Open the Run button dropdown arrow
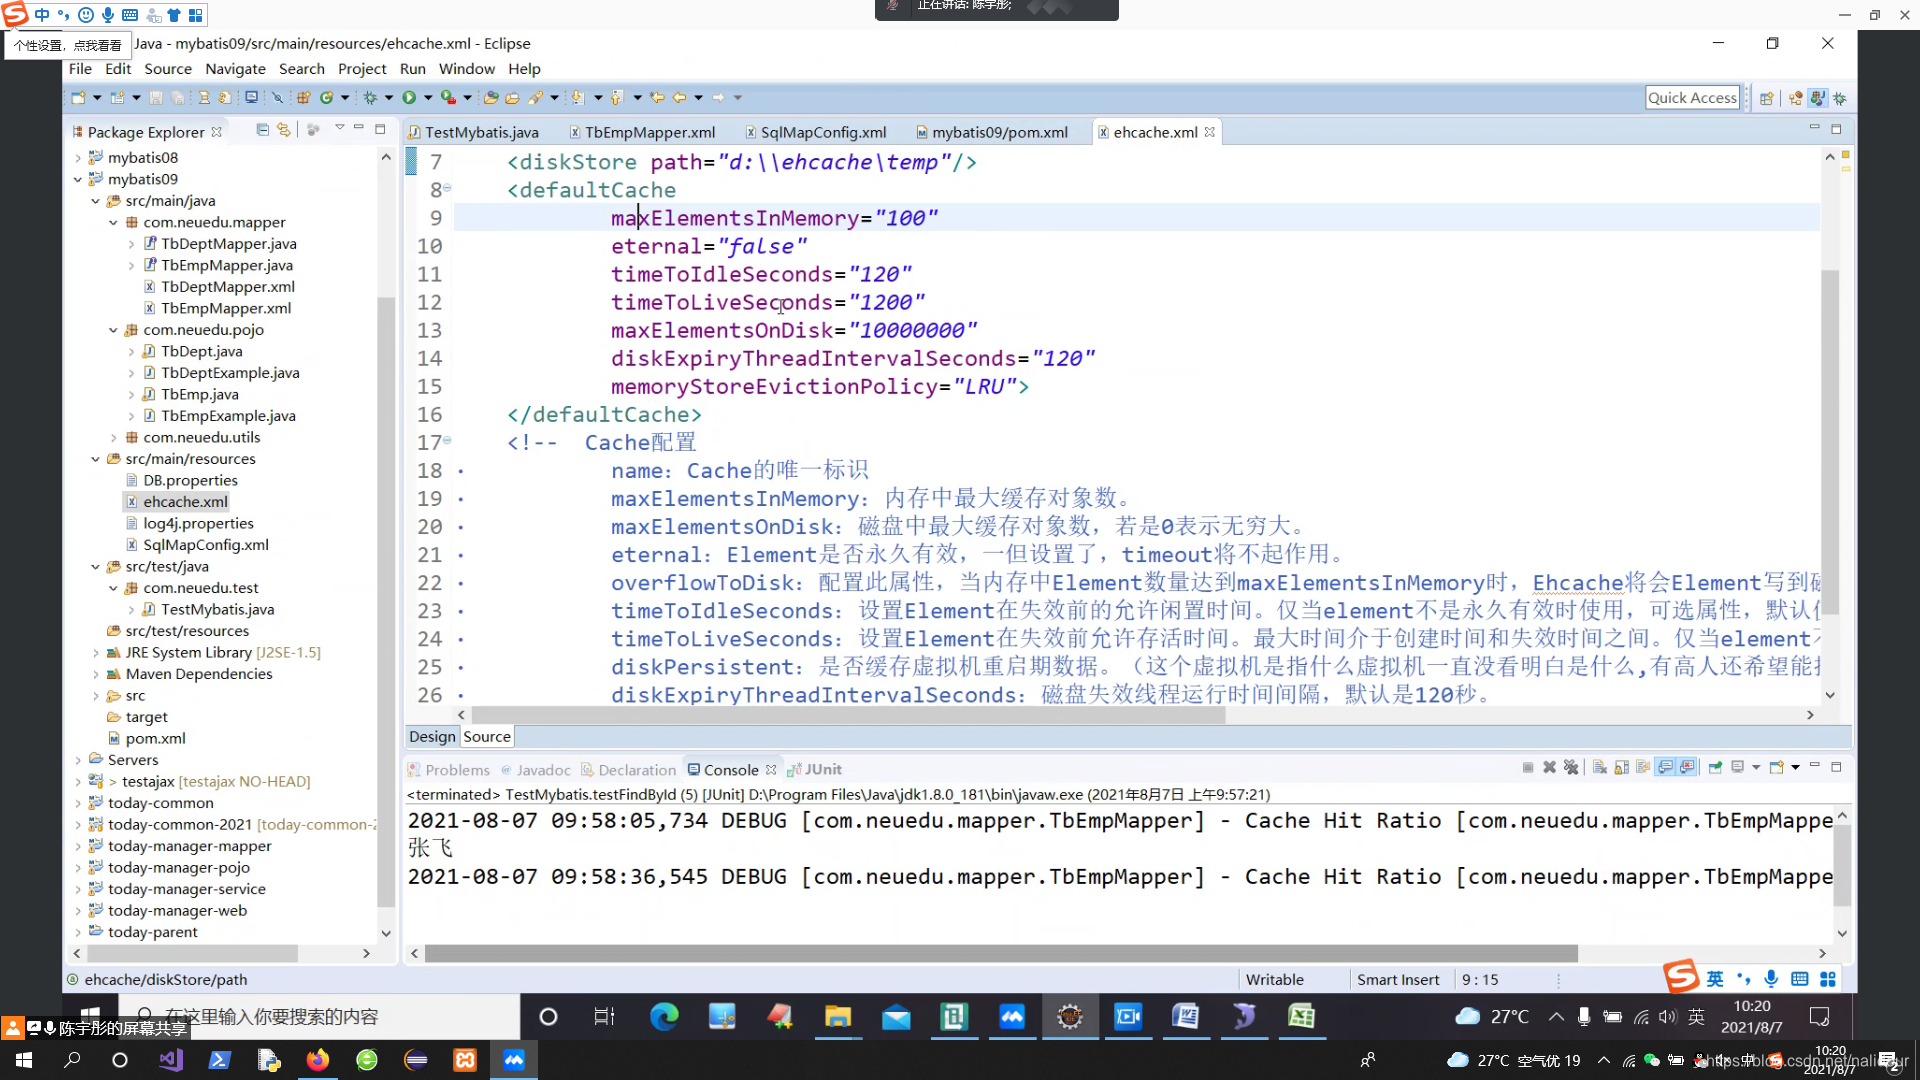Image resolution: width=1920 pixels, height=1080 pixels. (x=428, y=97)
